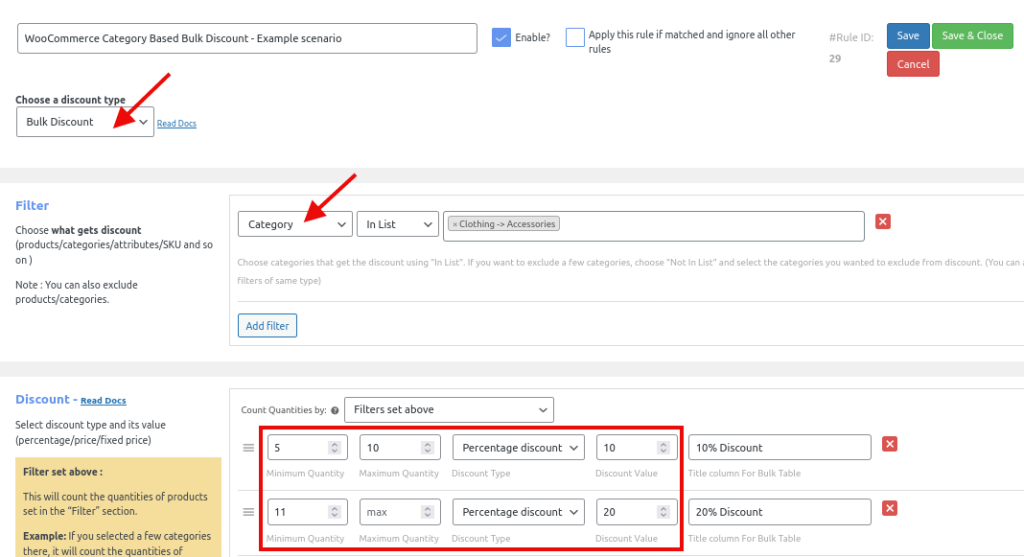Click the Filter section heading

[32, 206]
